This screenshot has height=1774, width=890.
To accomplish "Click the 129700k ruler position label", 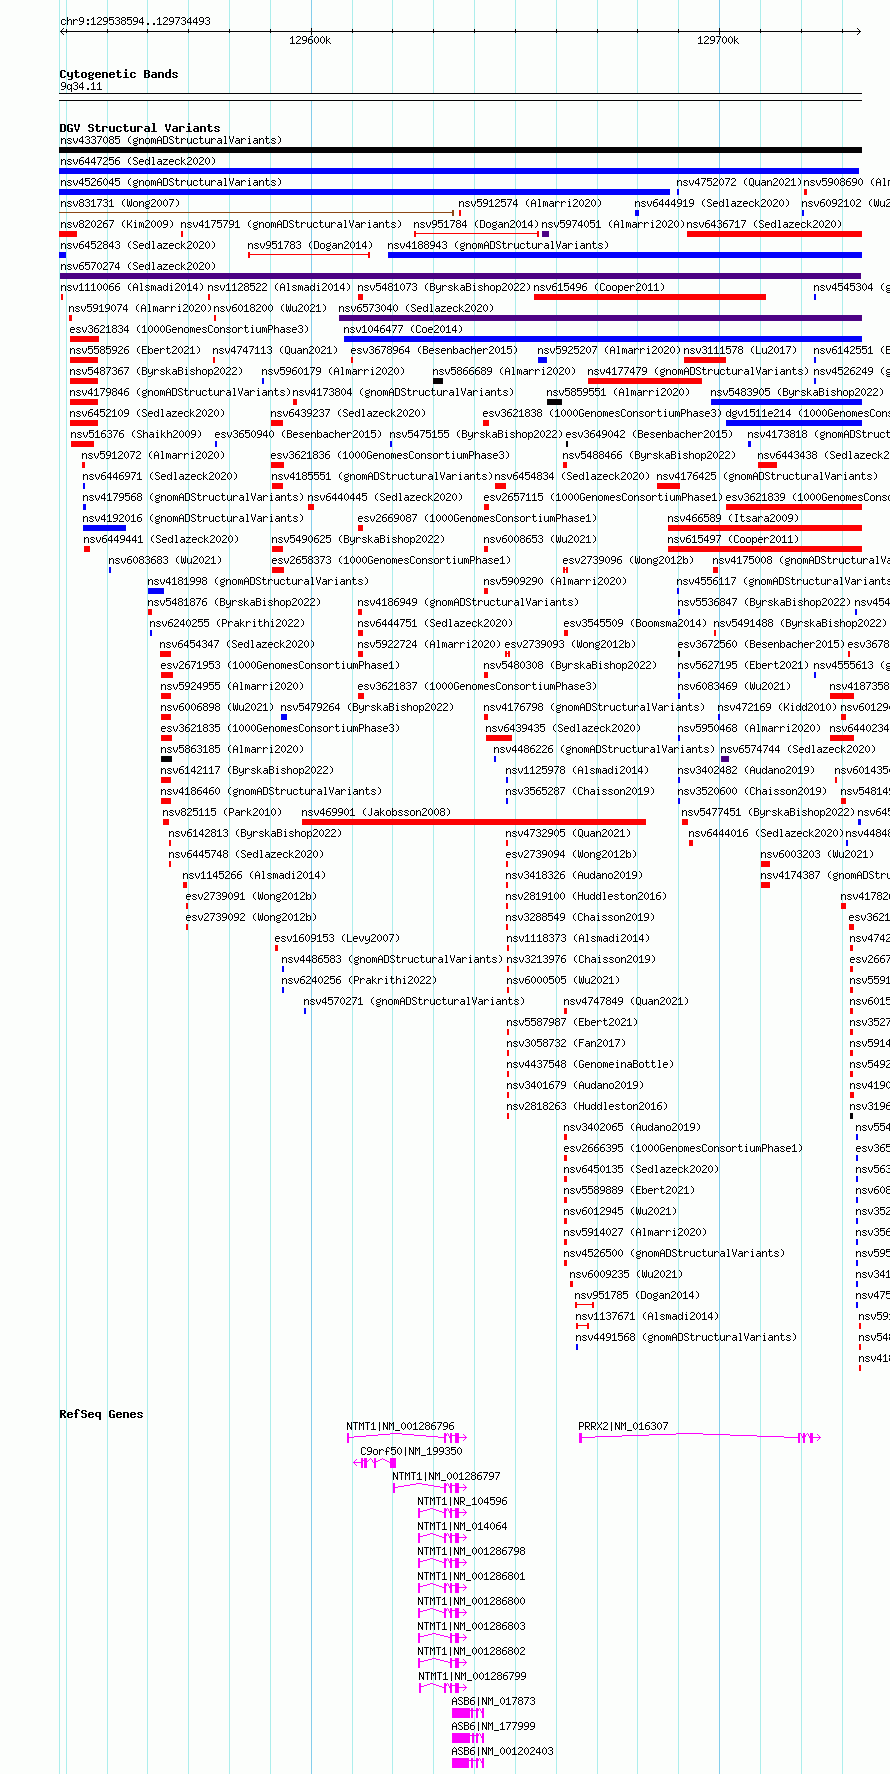I will 718,40.
